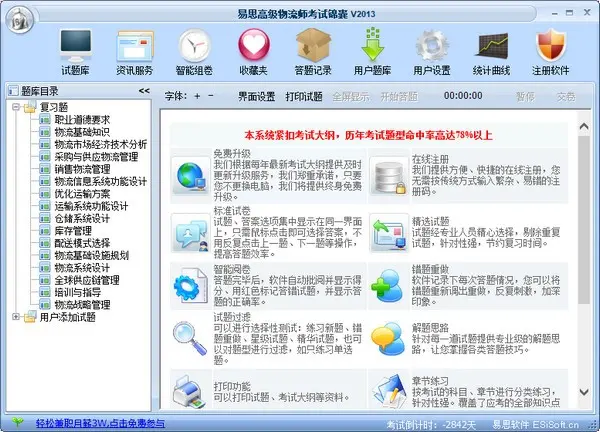
Task: Launch 智能组卷 clock icon
Action: [194, 46]
